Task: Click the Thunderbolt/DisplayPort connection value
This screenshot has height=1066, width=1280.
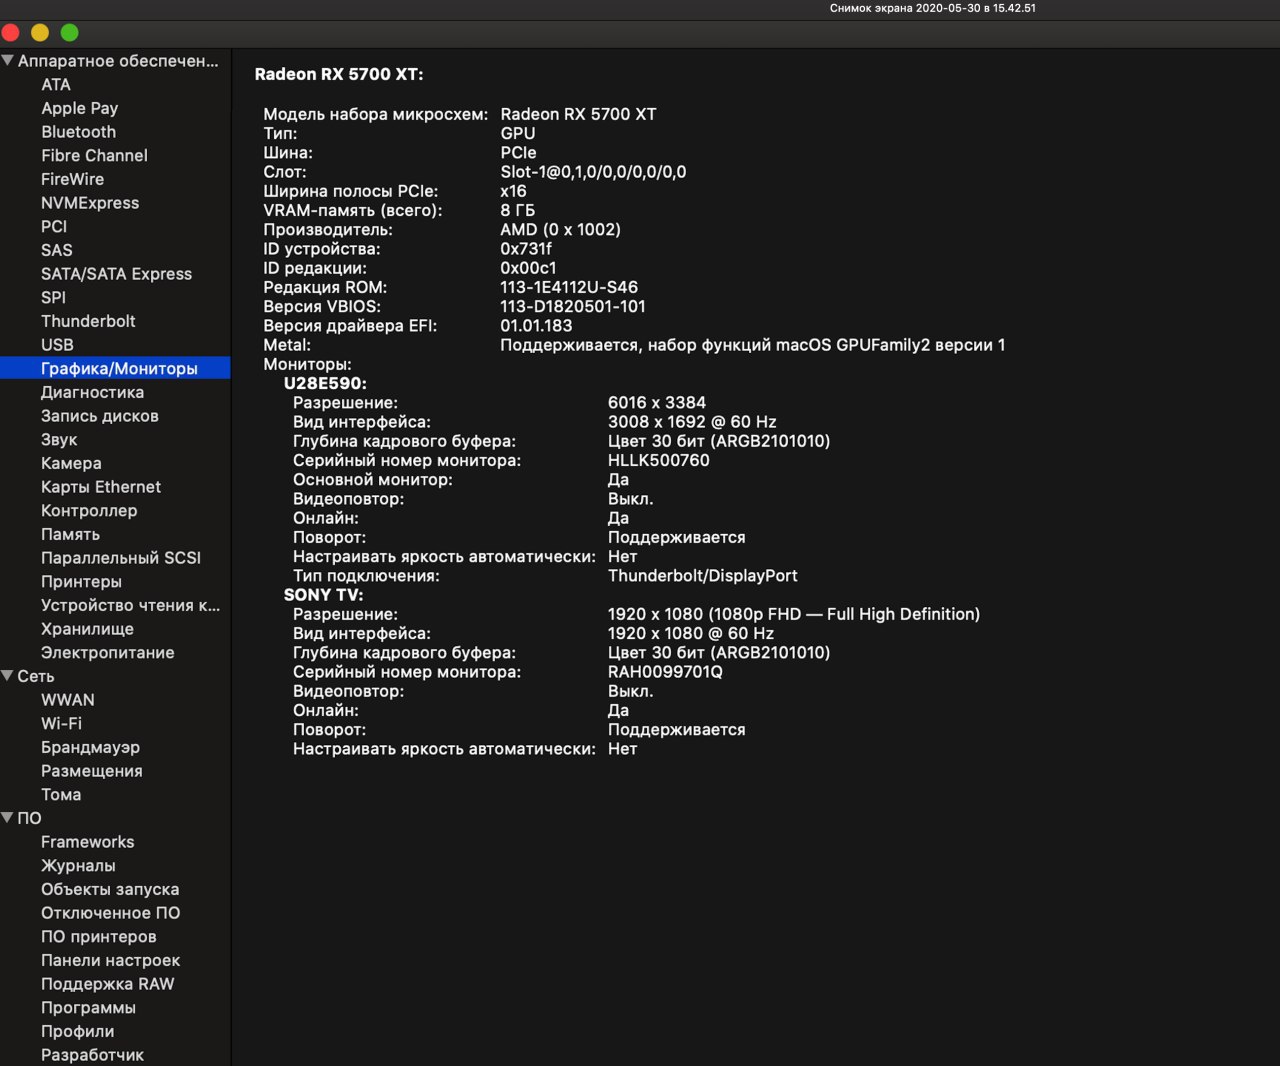Action: [x=703, y=576]
